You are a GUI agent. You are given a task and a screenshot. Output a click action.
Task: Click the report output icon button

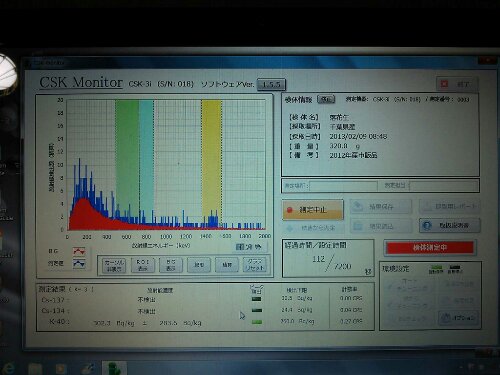[450, 207]
